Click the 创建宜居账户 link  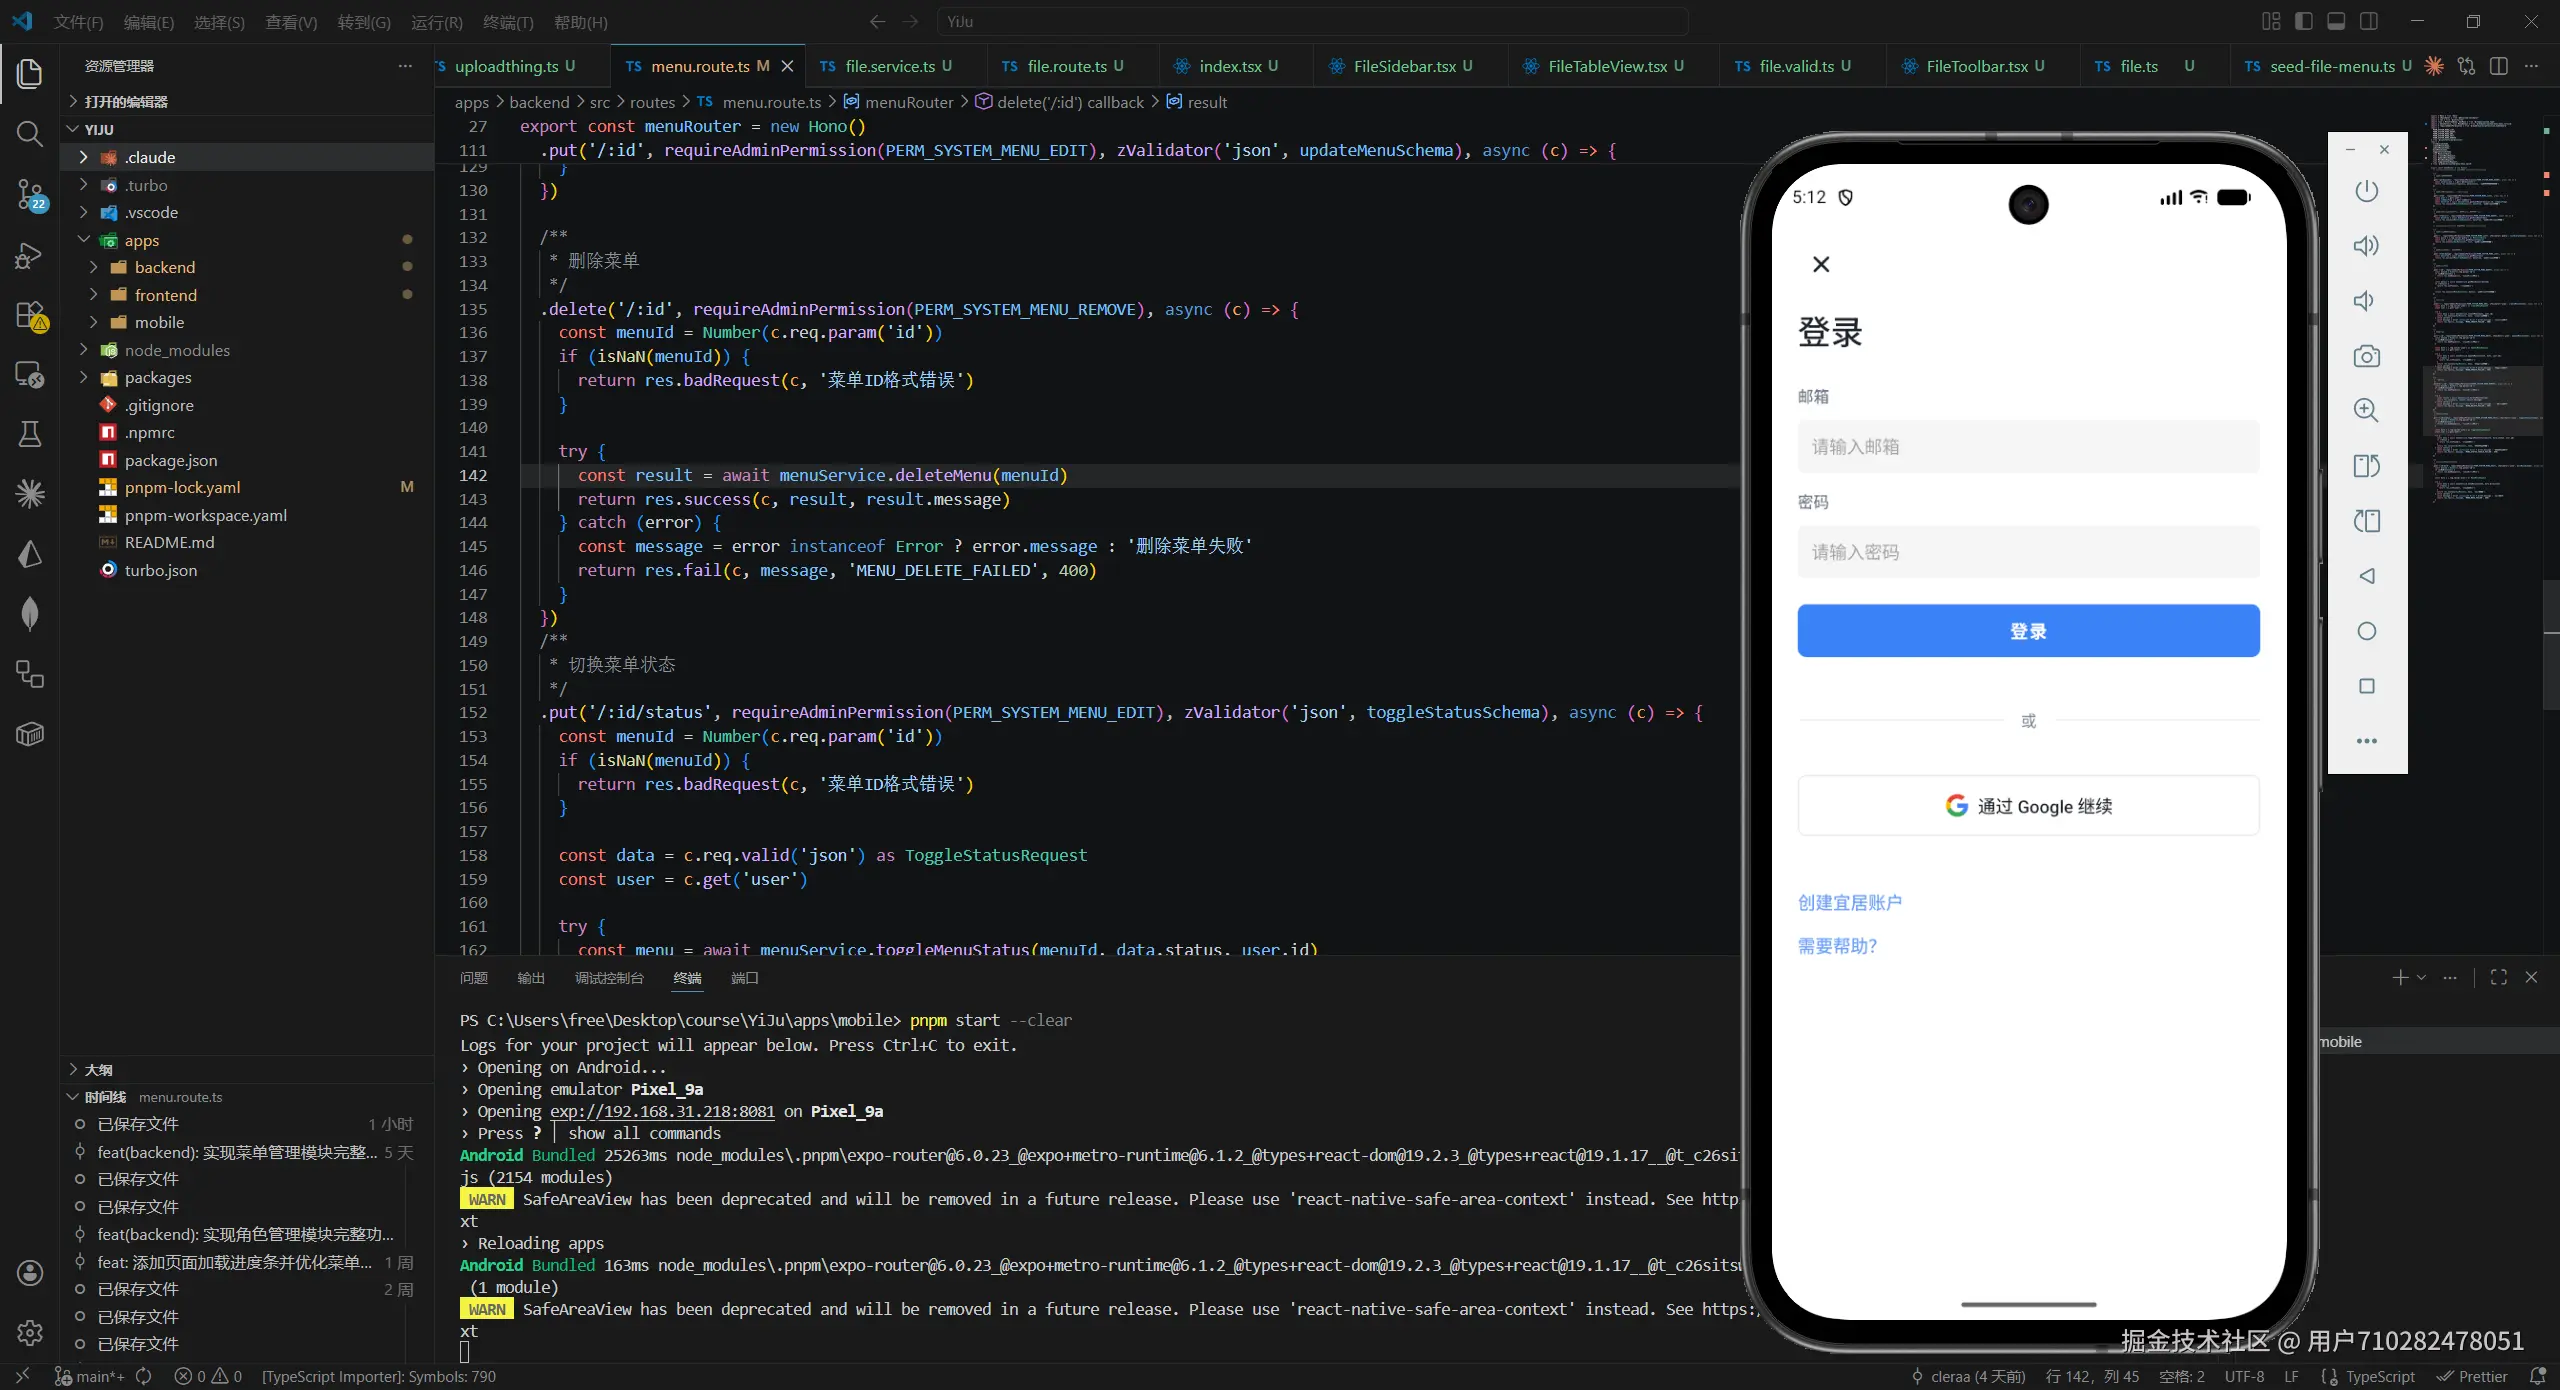coord(1849,902)
